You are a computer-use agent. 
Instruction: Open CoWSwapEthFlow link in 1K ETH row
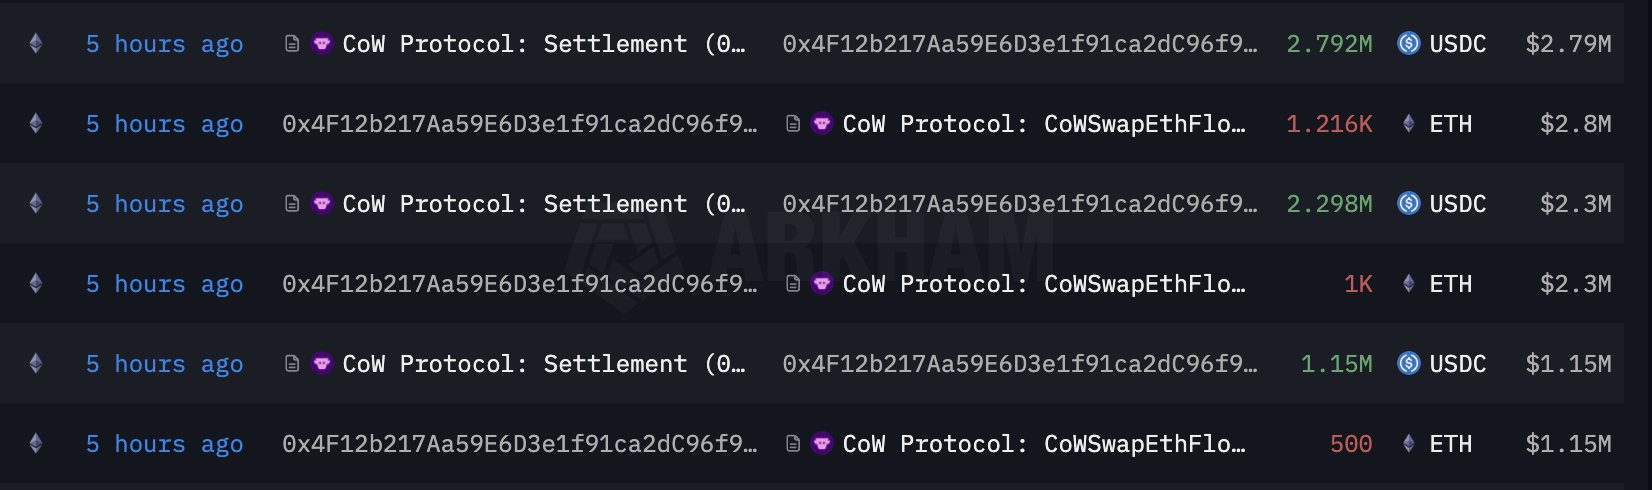(x=1044, y=284)
